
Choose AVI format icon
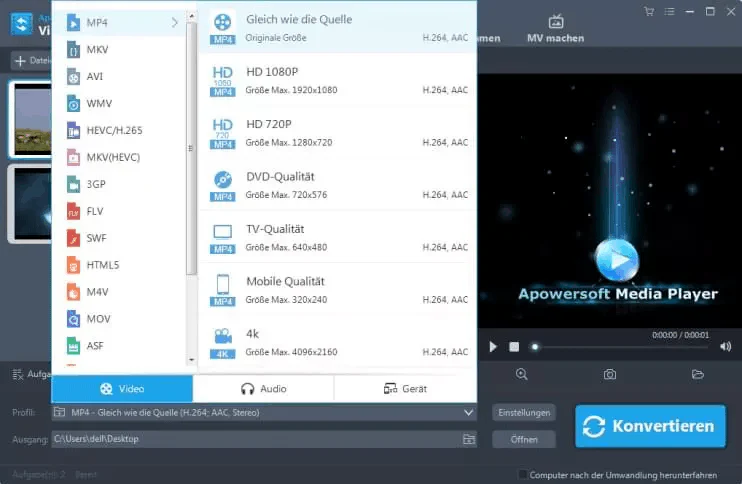click(73, 77)
